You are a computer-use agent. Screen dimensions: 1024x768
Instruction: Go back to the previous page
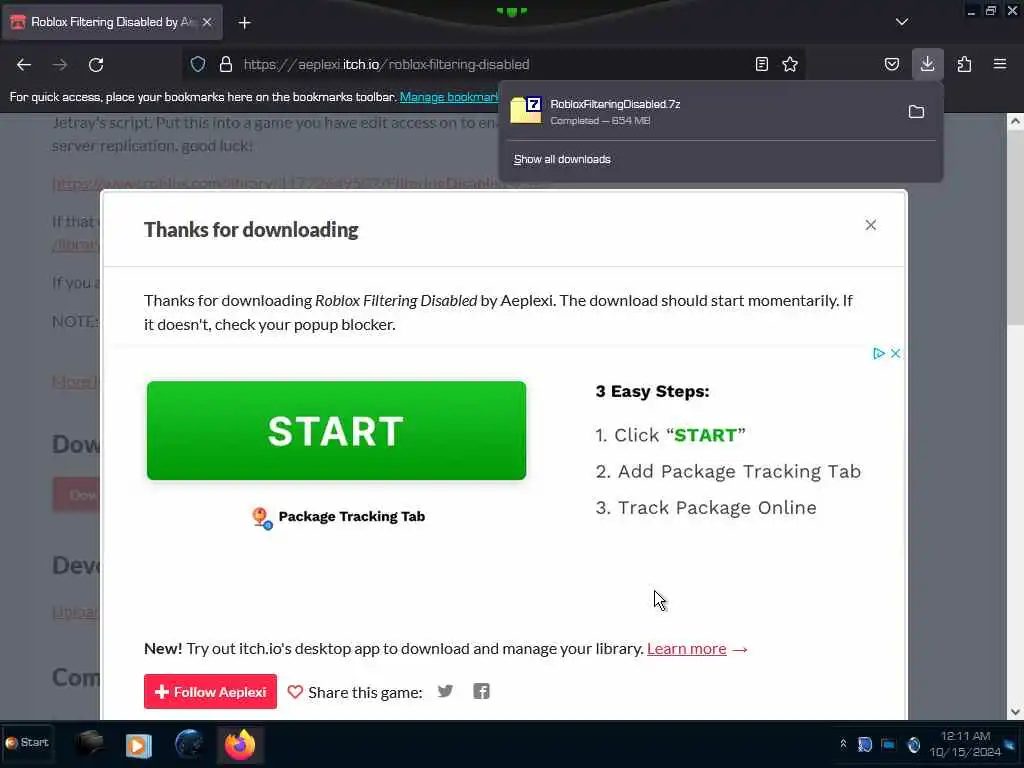(x=24, y=65)
